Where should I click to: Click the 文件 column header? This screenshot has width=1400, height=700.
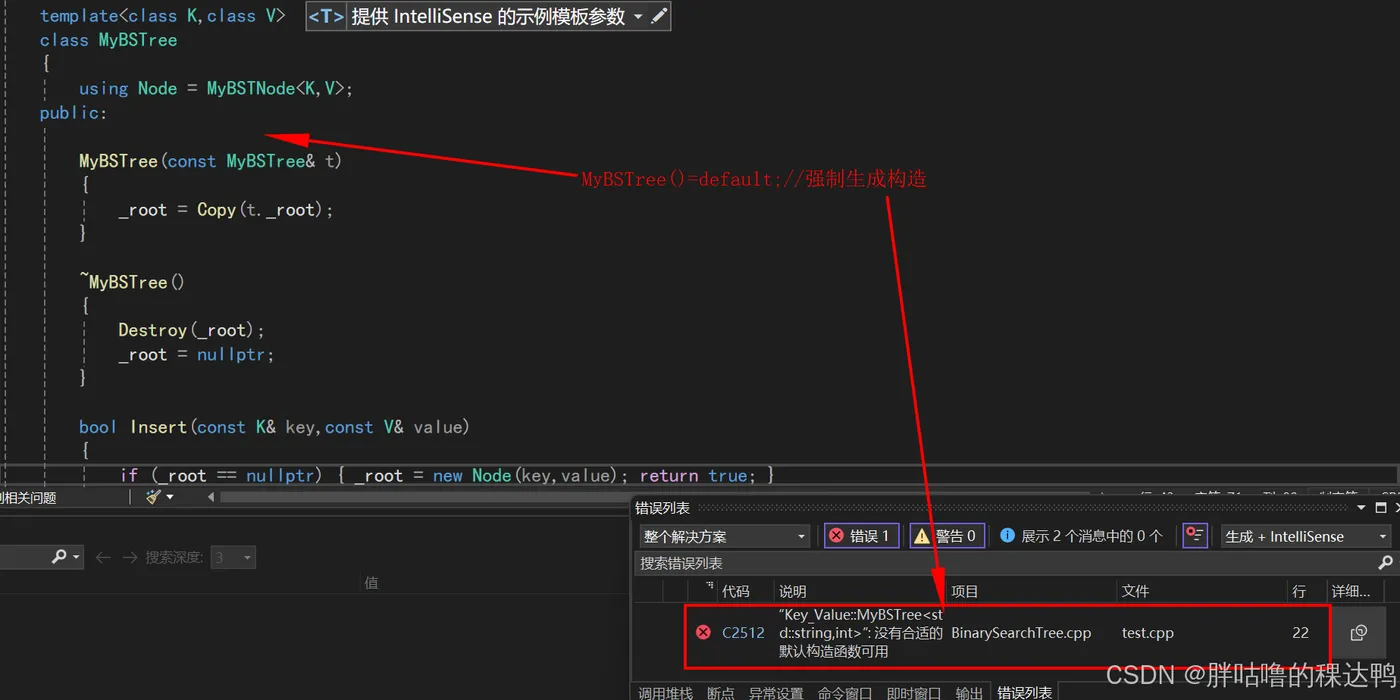(1135, 591)
